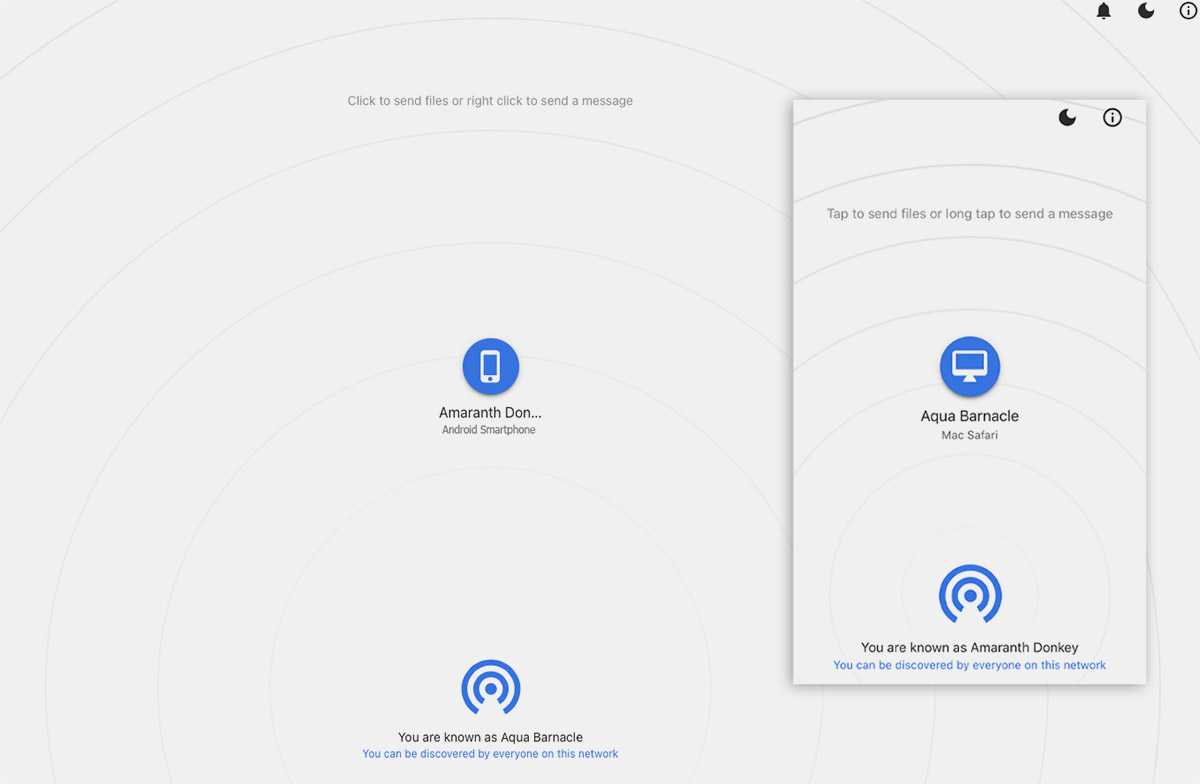The image size is (1200, 784).
Task: Select the "Aqua Barnacle" peer name label
Action: tap(969, 416)
